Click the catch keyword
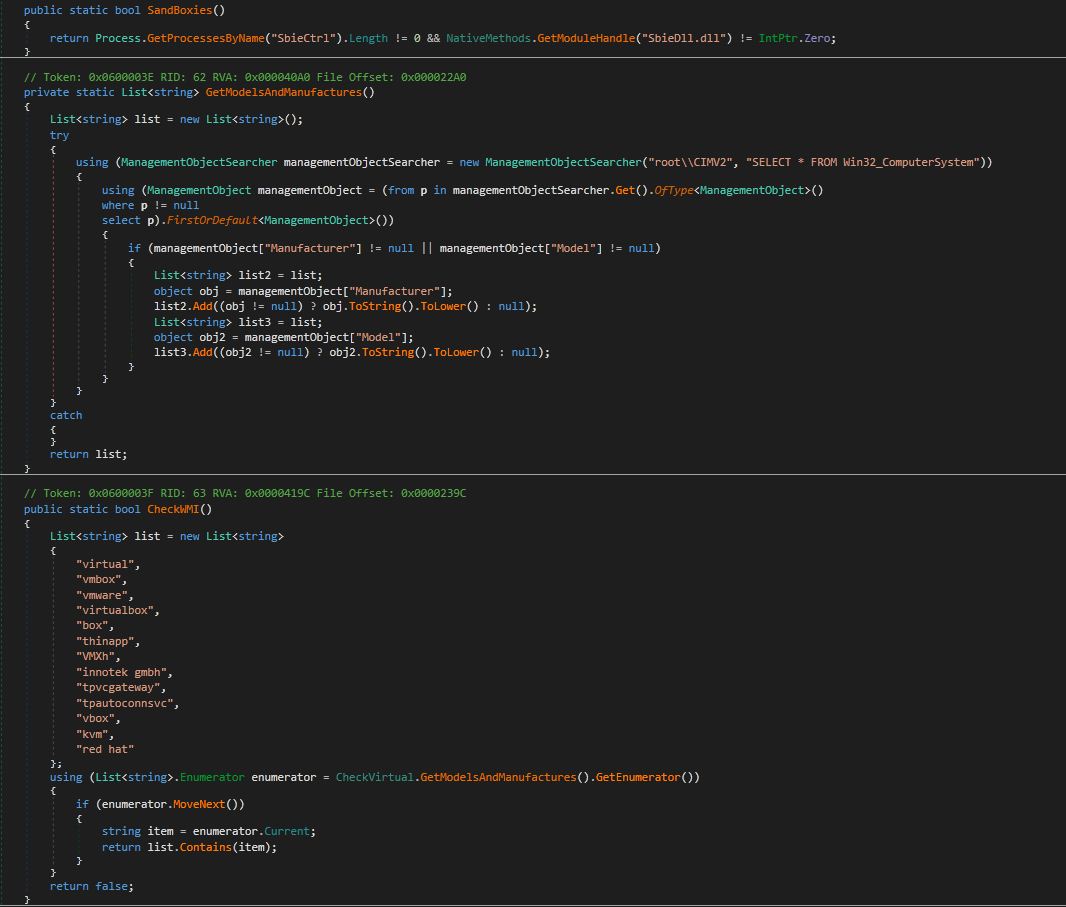The width and height of the screenshot is (1066, 907). 66,415
